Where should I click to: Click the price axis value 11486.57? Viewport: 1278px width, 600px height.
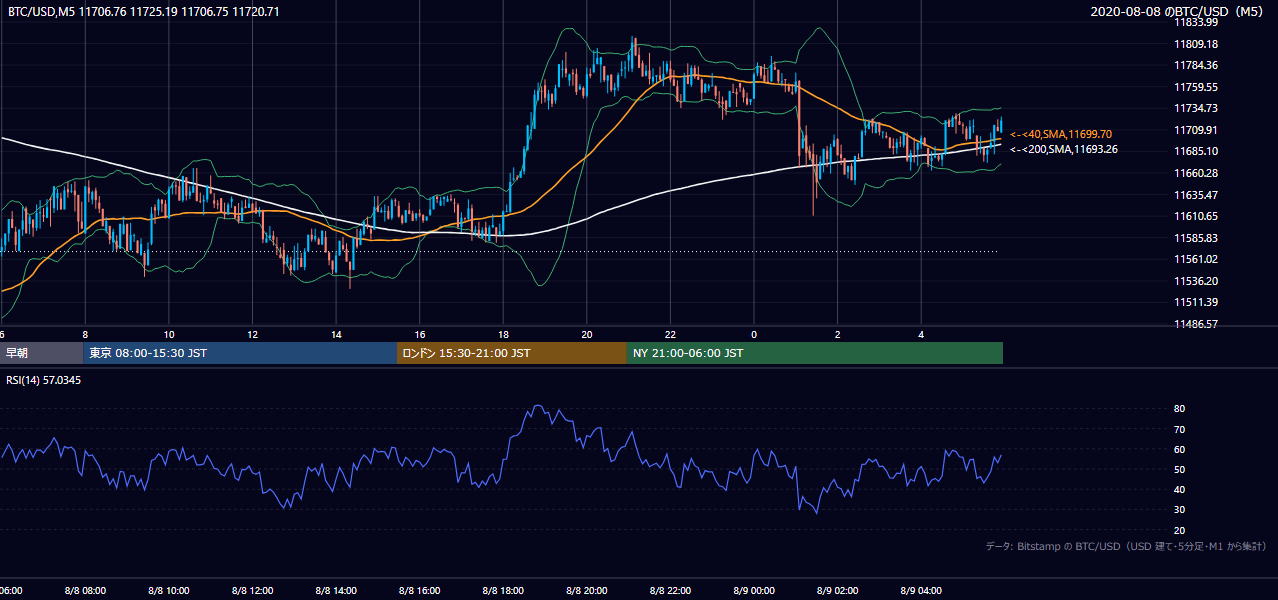1196,324
